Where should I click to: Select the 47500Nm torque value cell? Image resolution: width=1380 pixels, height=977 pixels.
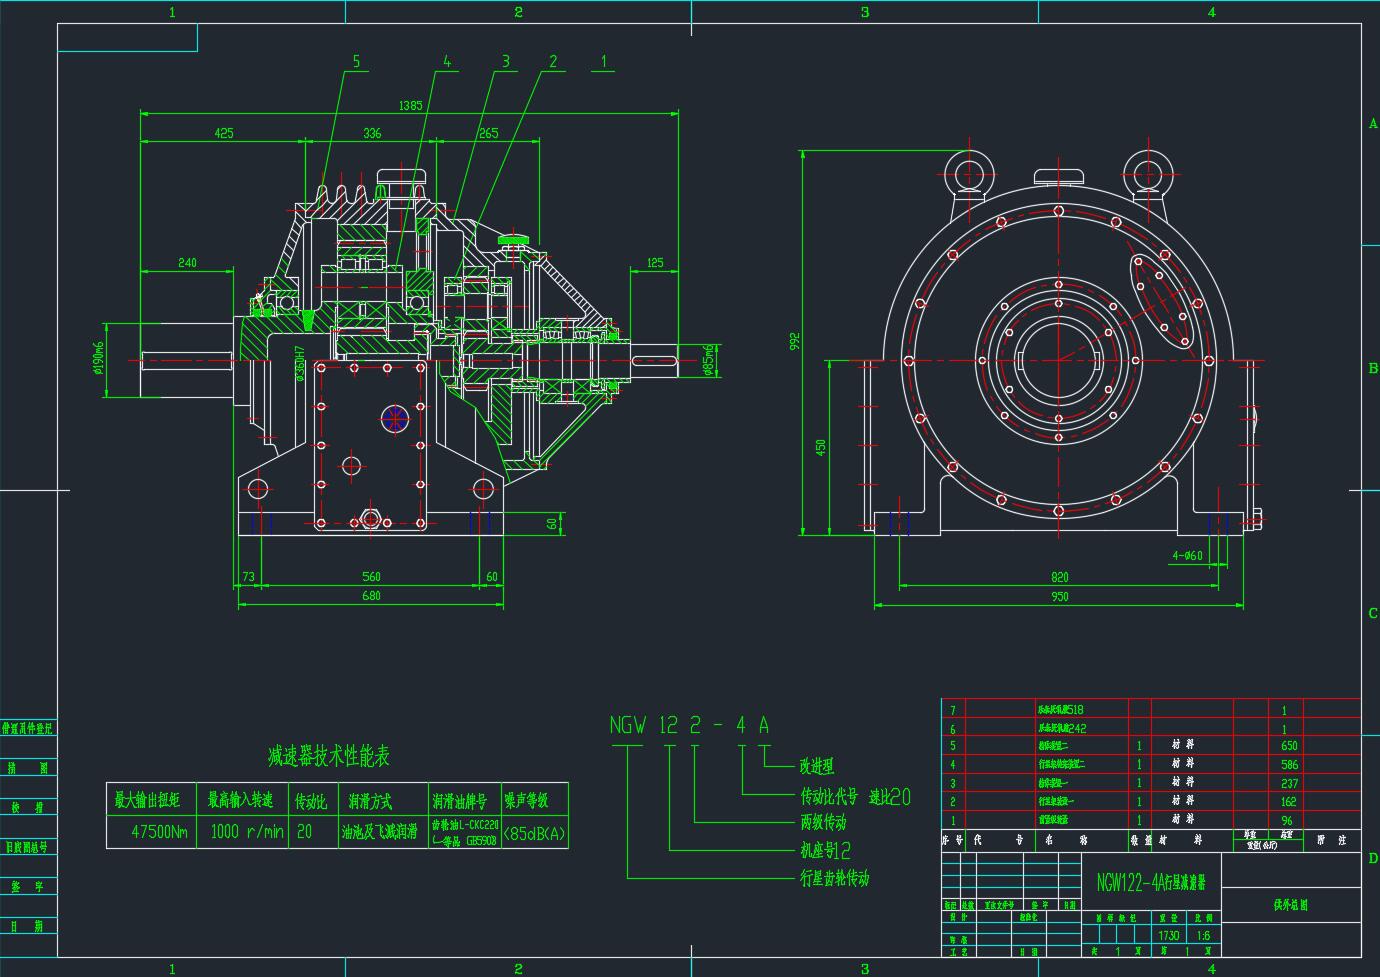click(x=159, y=832)
